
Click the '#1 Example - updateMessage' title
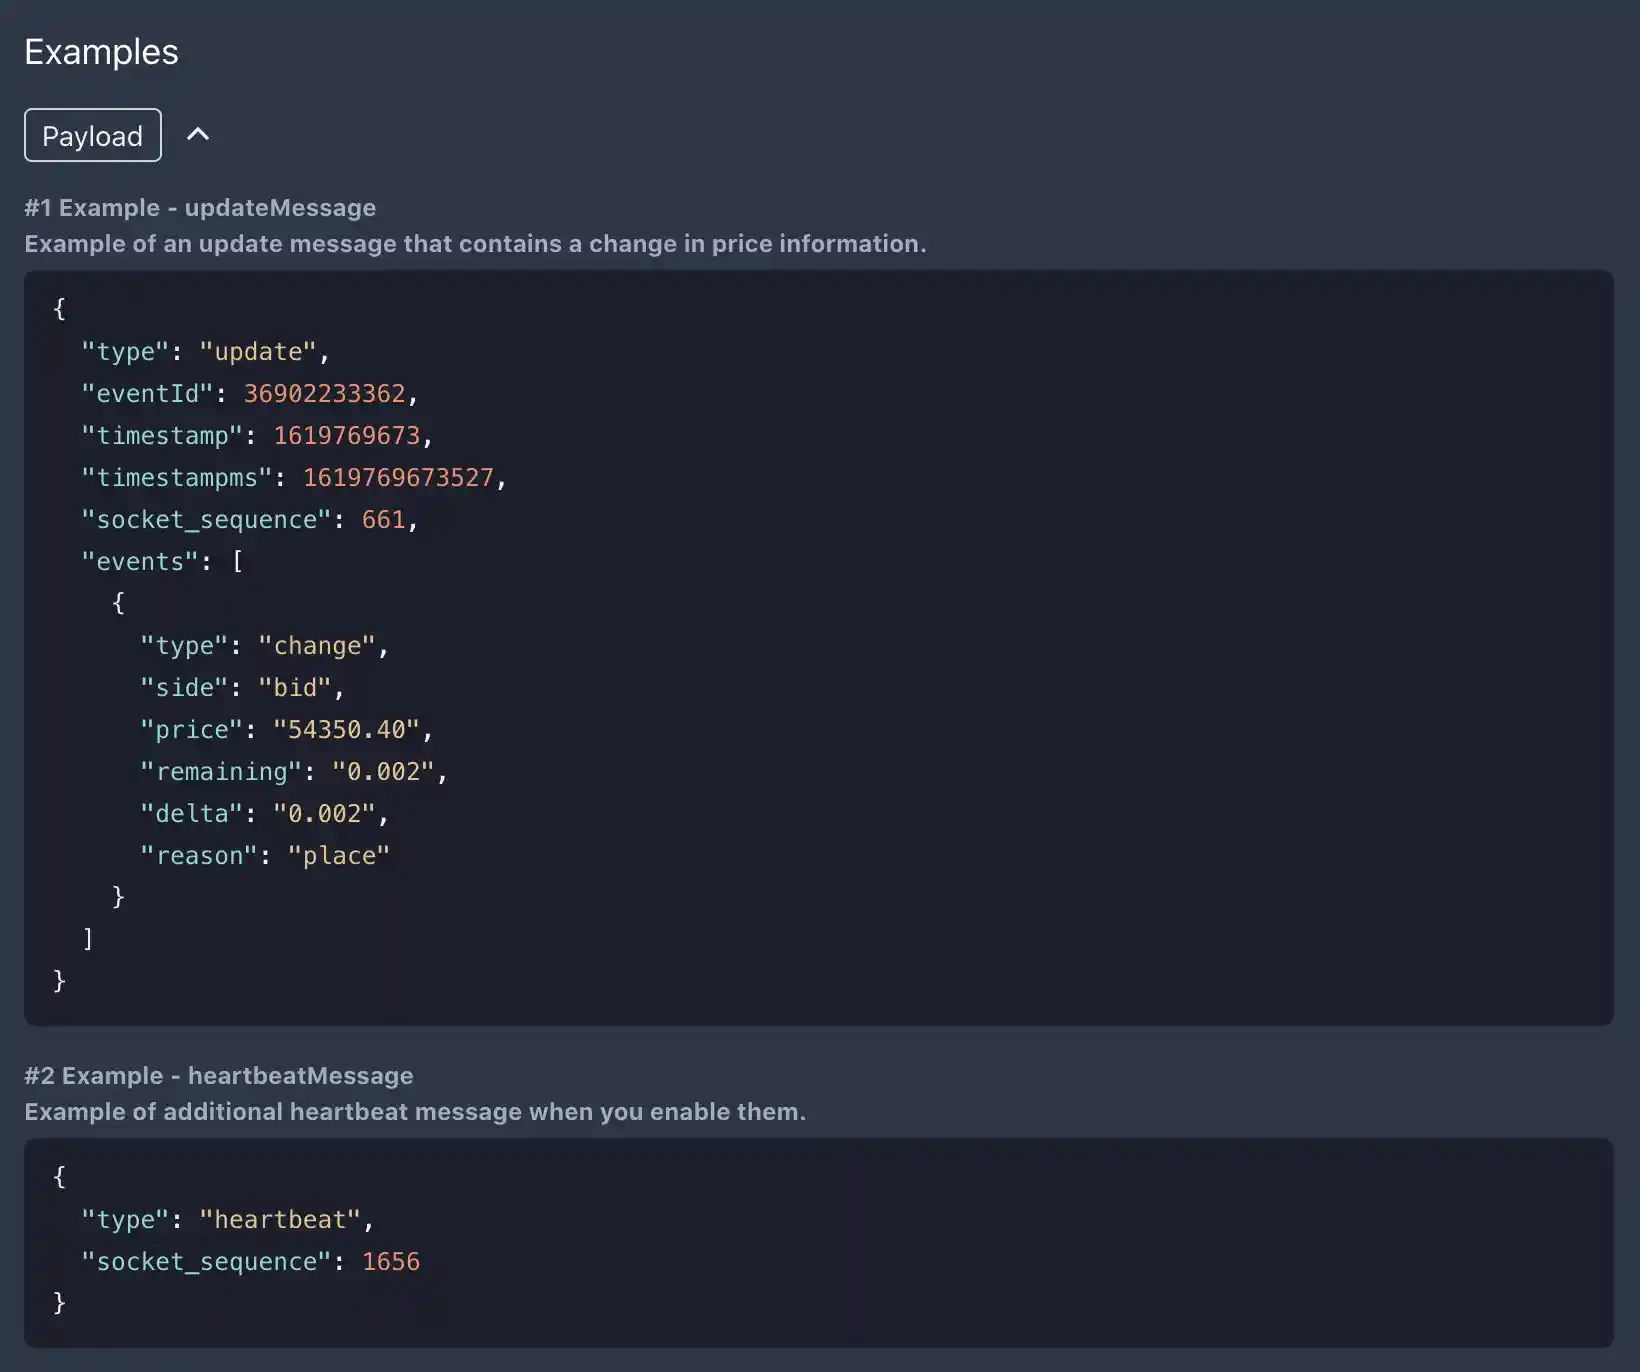(200, 208)
